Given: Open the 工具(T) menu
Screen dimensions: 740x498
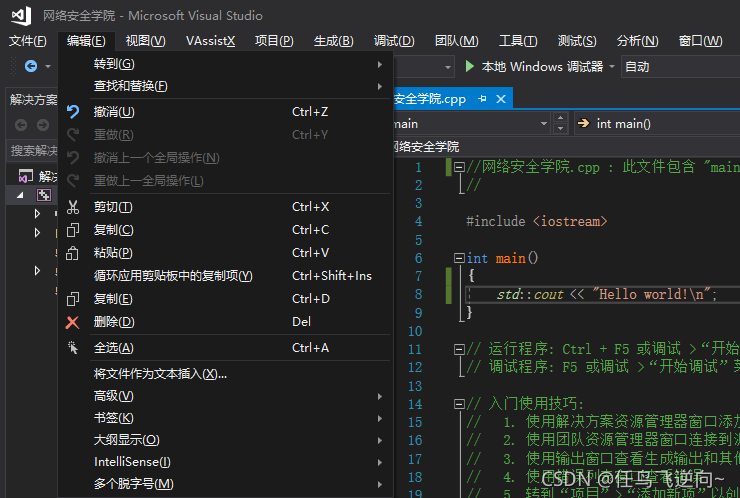Looking at the screenshot, I should click(x=518, y=41).
